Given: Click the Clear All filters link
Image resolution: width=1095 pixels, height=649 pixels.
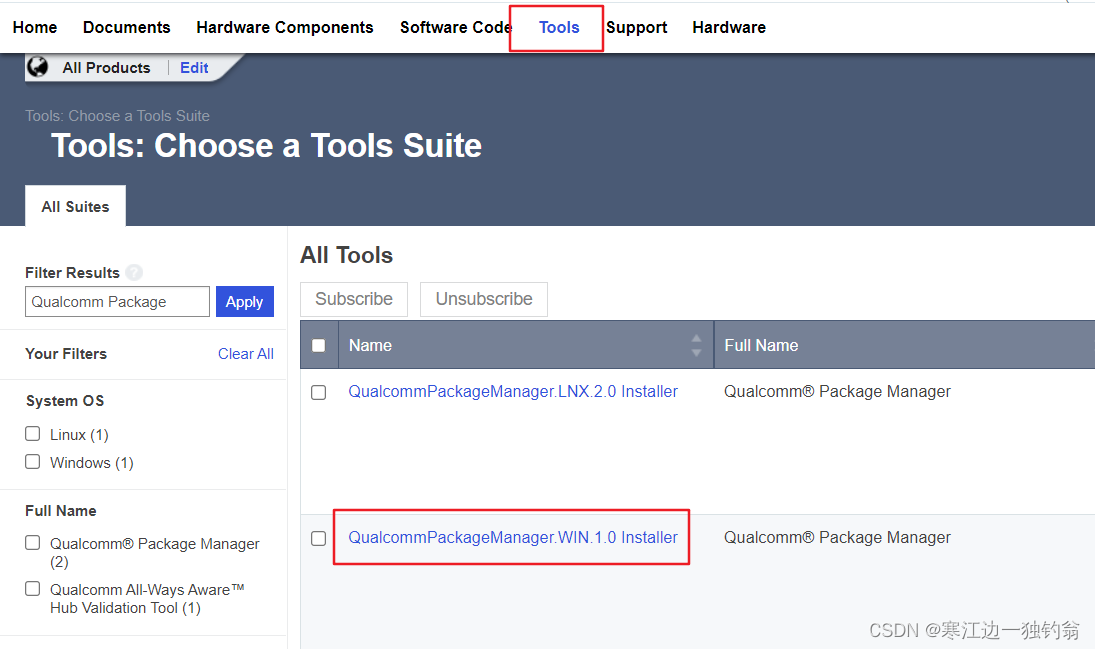Looking at the screenshot, I should 246,353.
